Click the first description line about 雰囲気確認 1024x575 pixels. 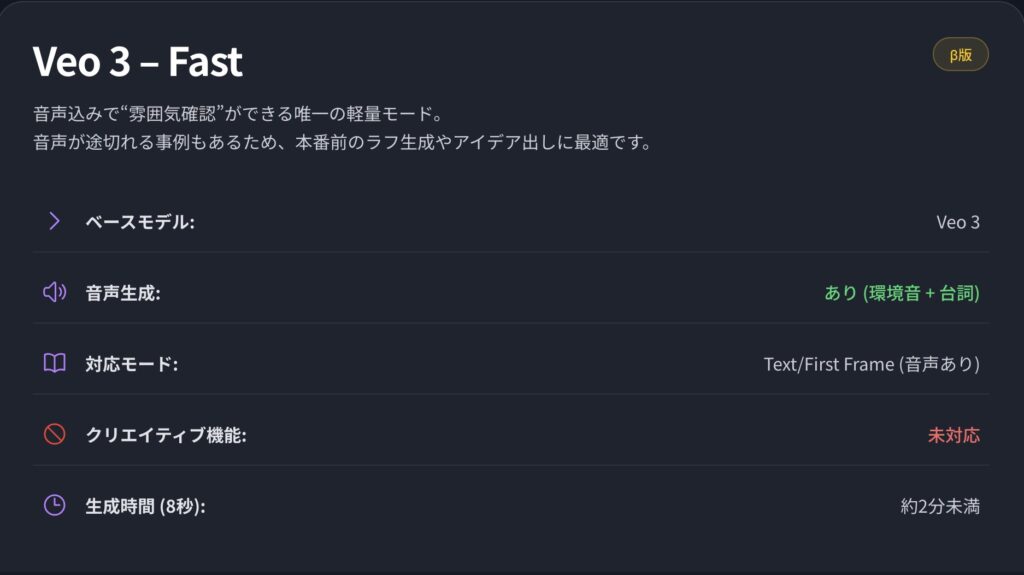pyautogui.click(x=238, y=114)
